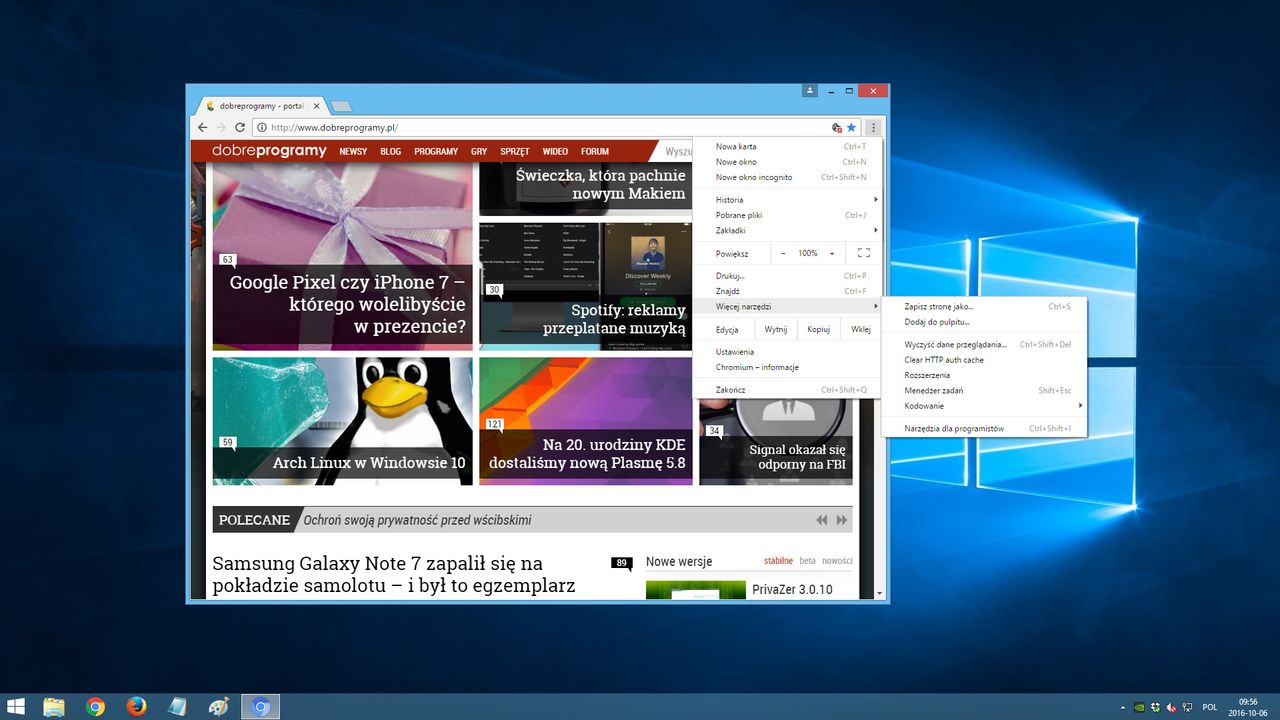Reload the page with refresh icon
Image resolution: width=1280 pixels, height=720 pixels.
coord(240,127)
